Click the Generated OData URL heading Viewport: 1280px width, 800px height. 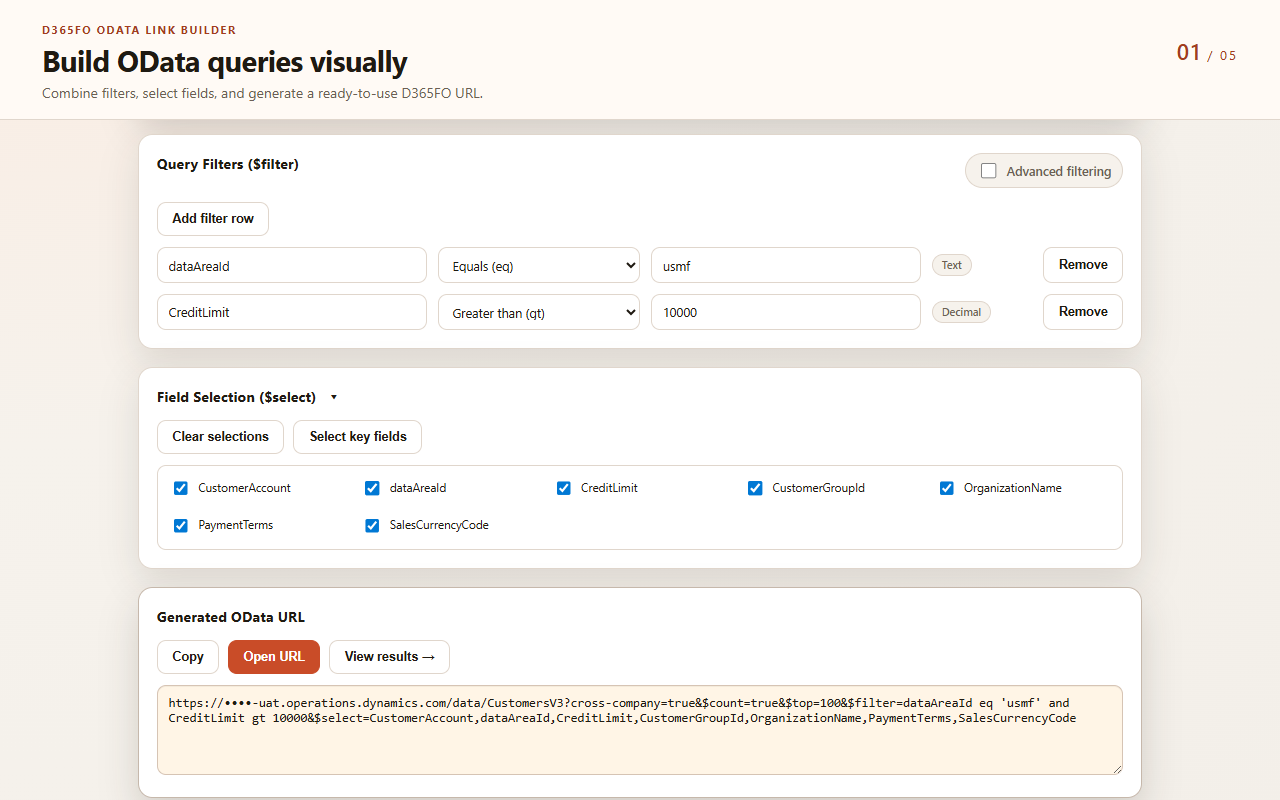(x=231, y=617)
